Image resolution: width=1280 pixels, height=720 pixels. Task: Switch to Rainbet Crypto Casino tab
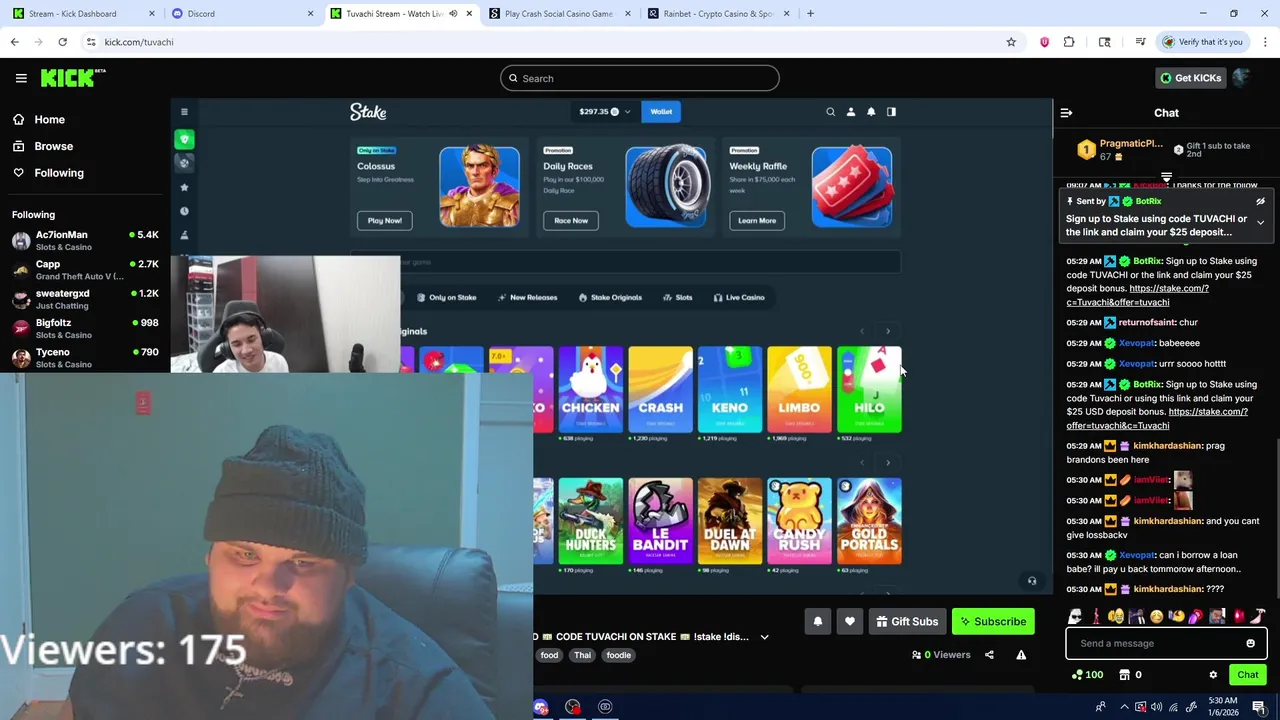coord(716,14)
